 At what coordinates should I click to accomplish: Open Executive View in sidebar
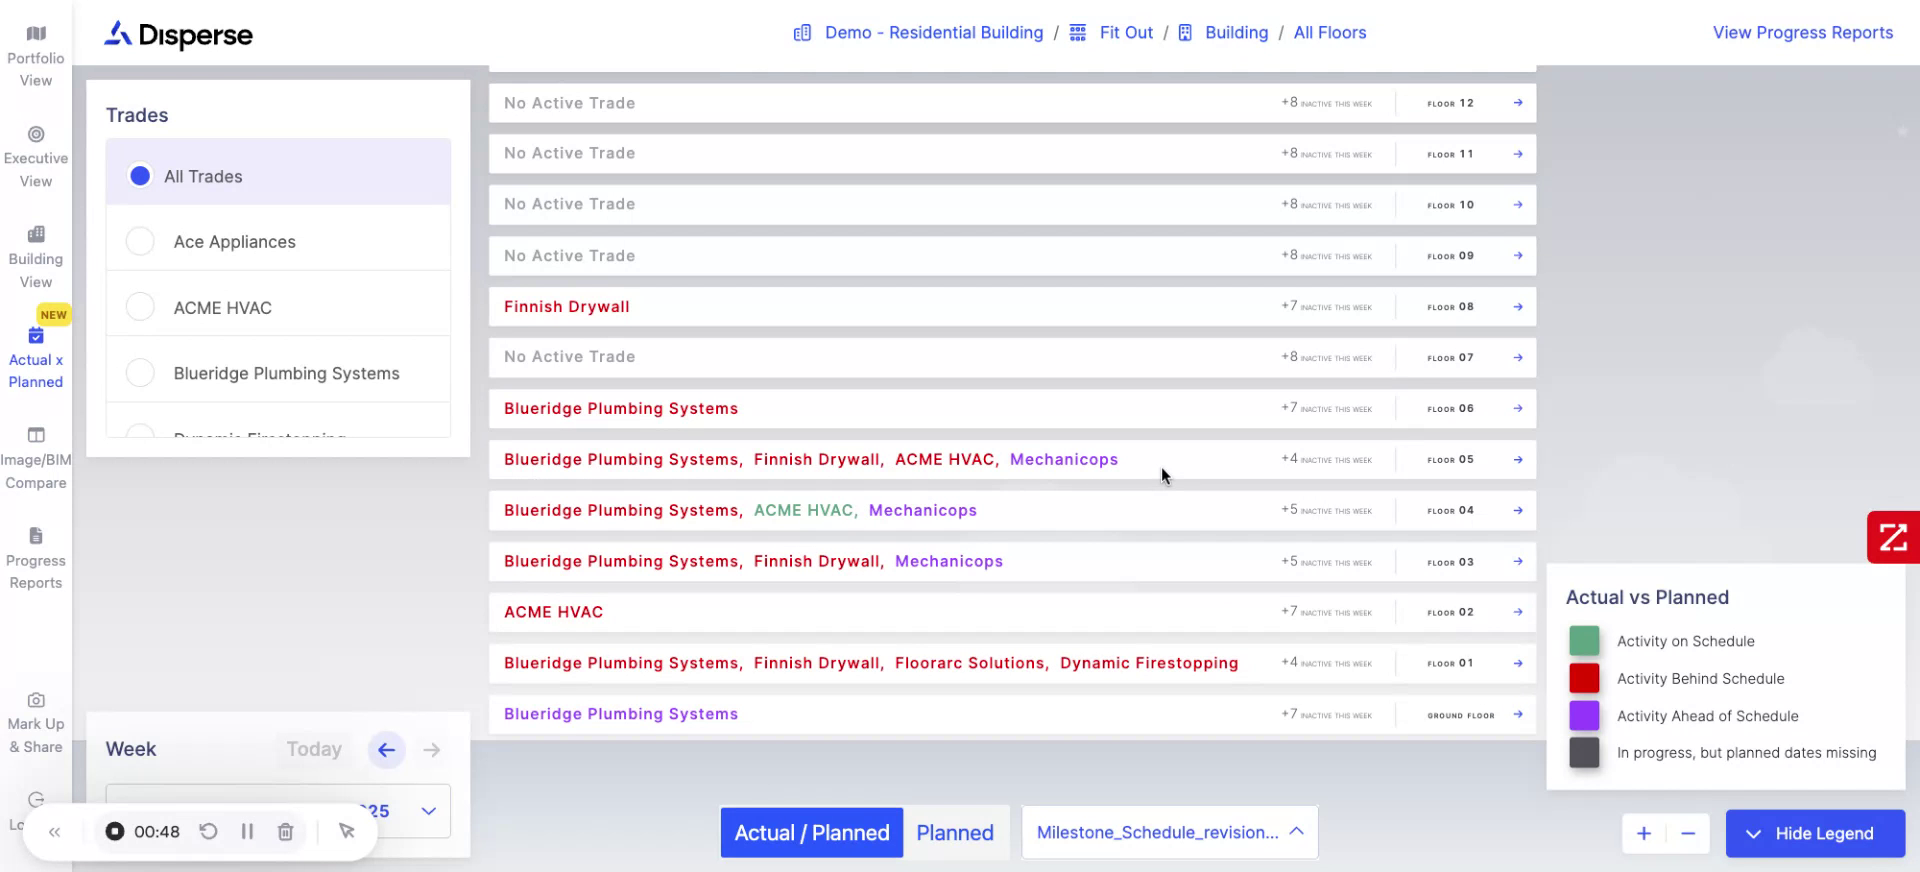(x=36, y=158)
